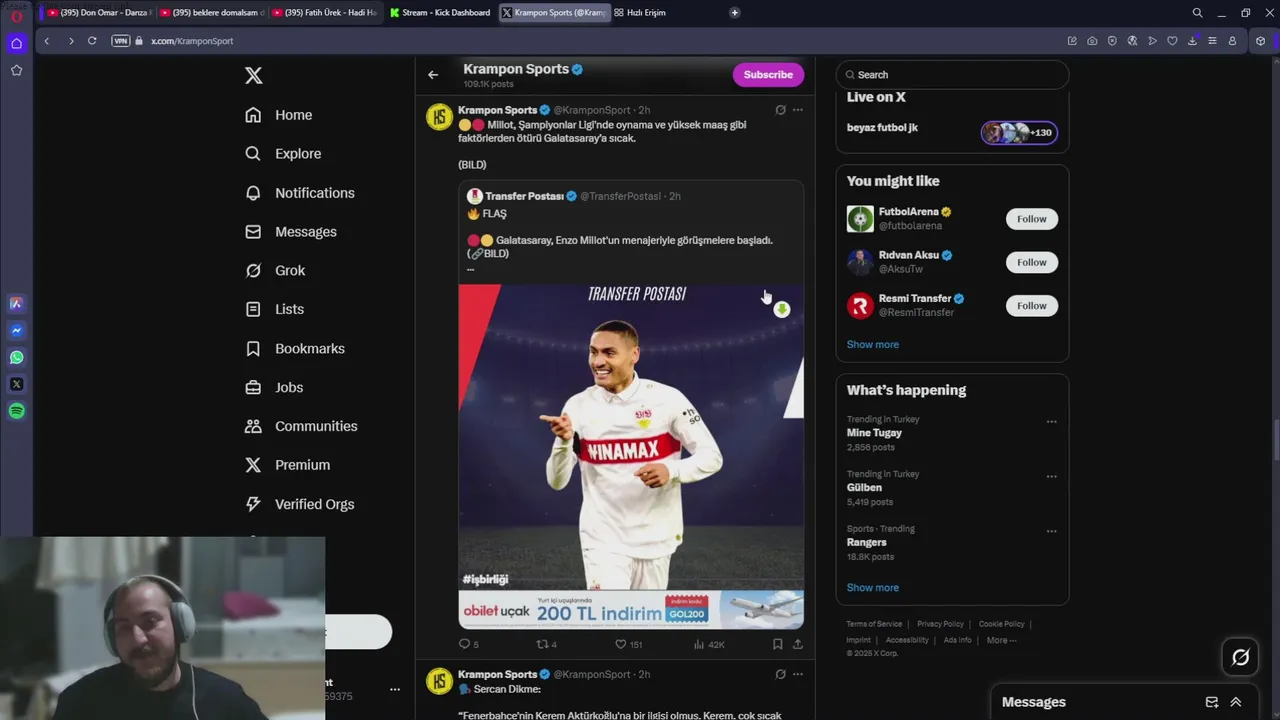Screen dimensions: 1280x720
Task: Click the back arrow beside Krampon Sports
Action: 433,75
